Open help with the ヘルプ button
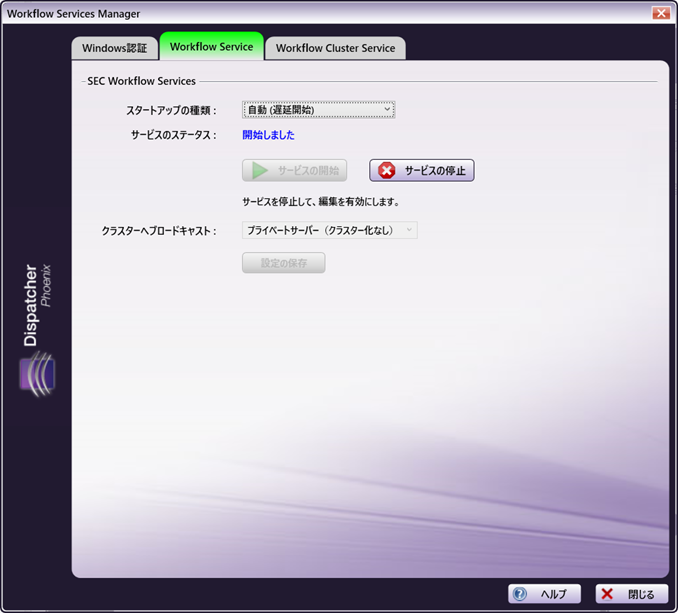678x613 pixels. [544, 594]
